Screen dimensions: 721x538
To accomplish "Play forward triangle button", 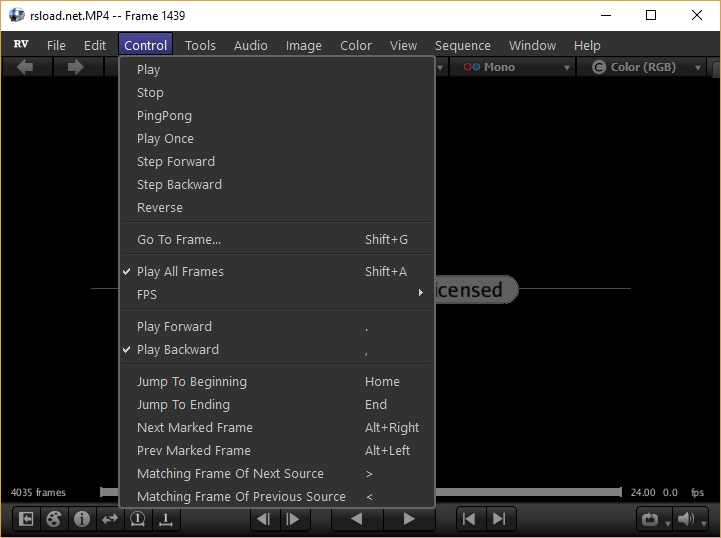I will pos(409,520).
